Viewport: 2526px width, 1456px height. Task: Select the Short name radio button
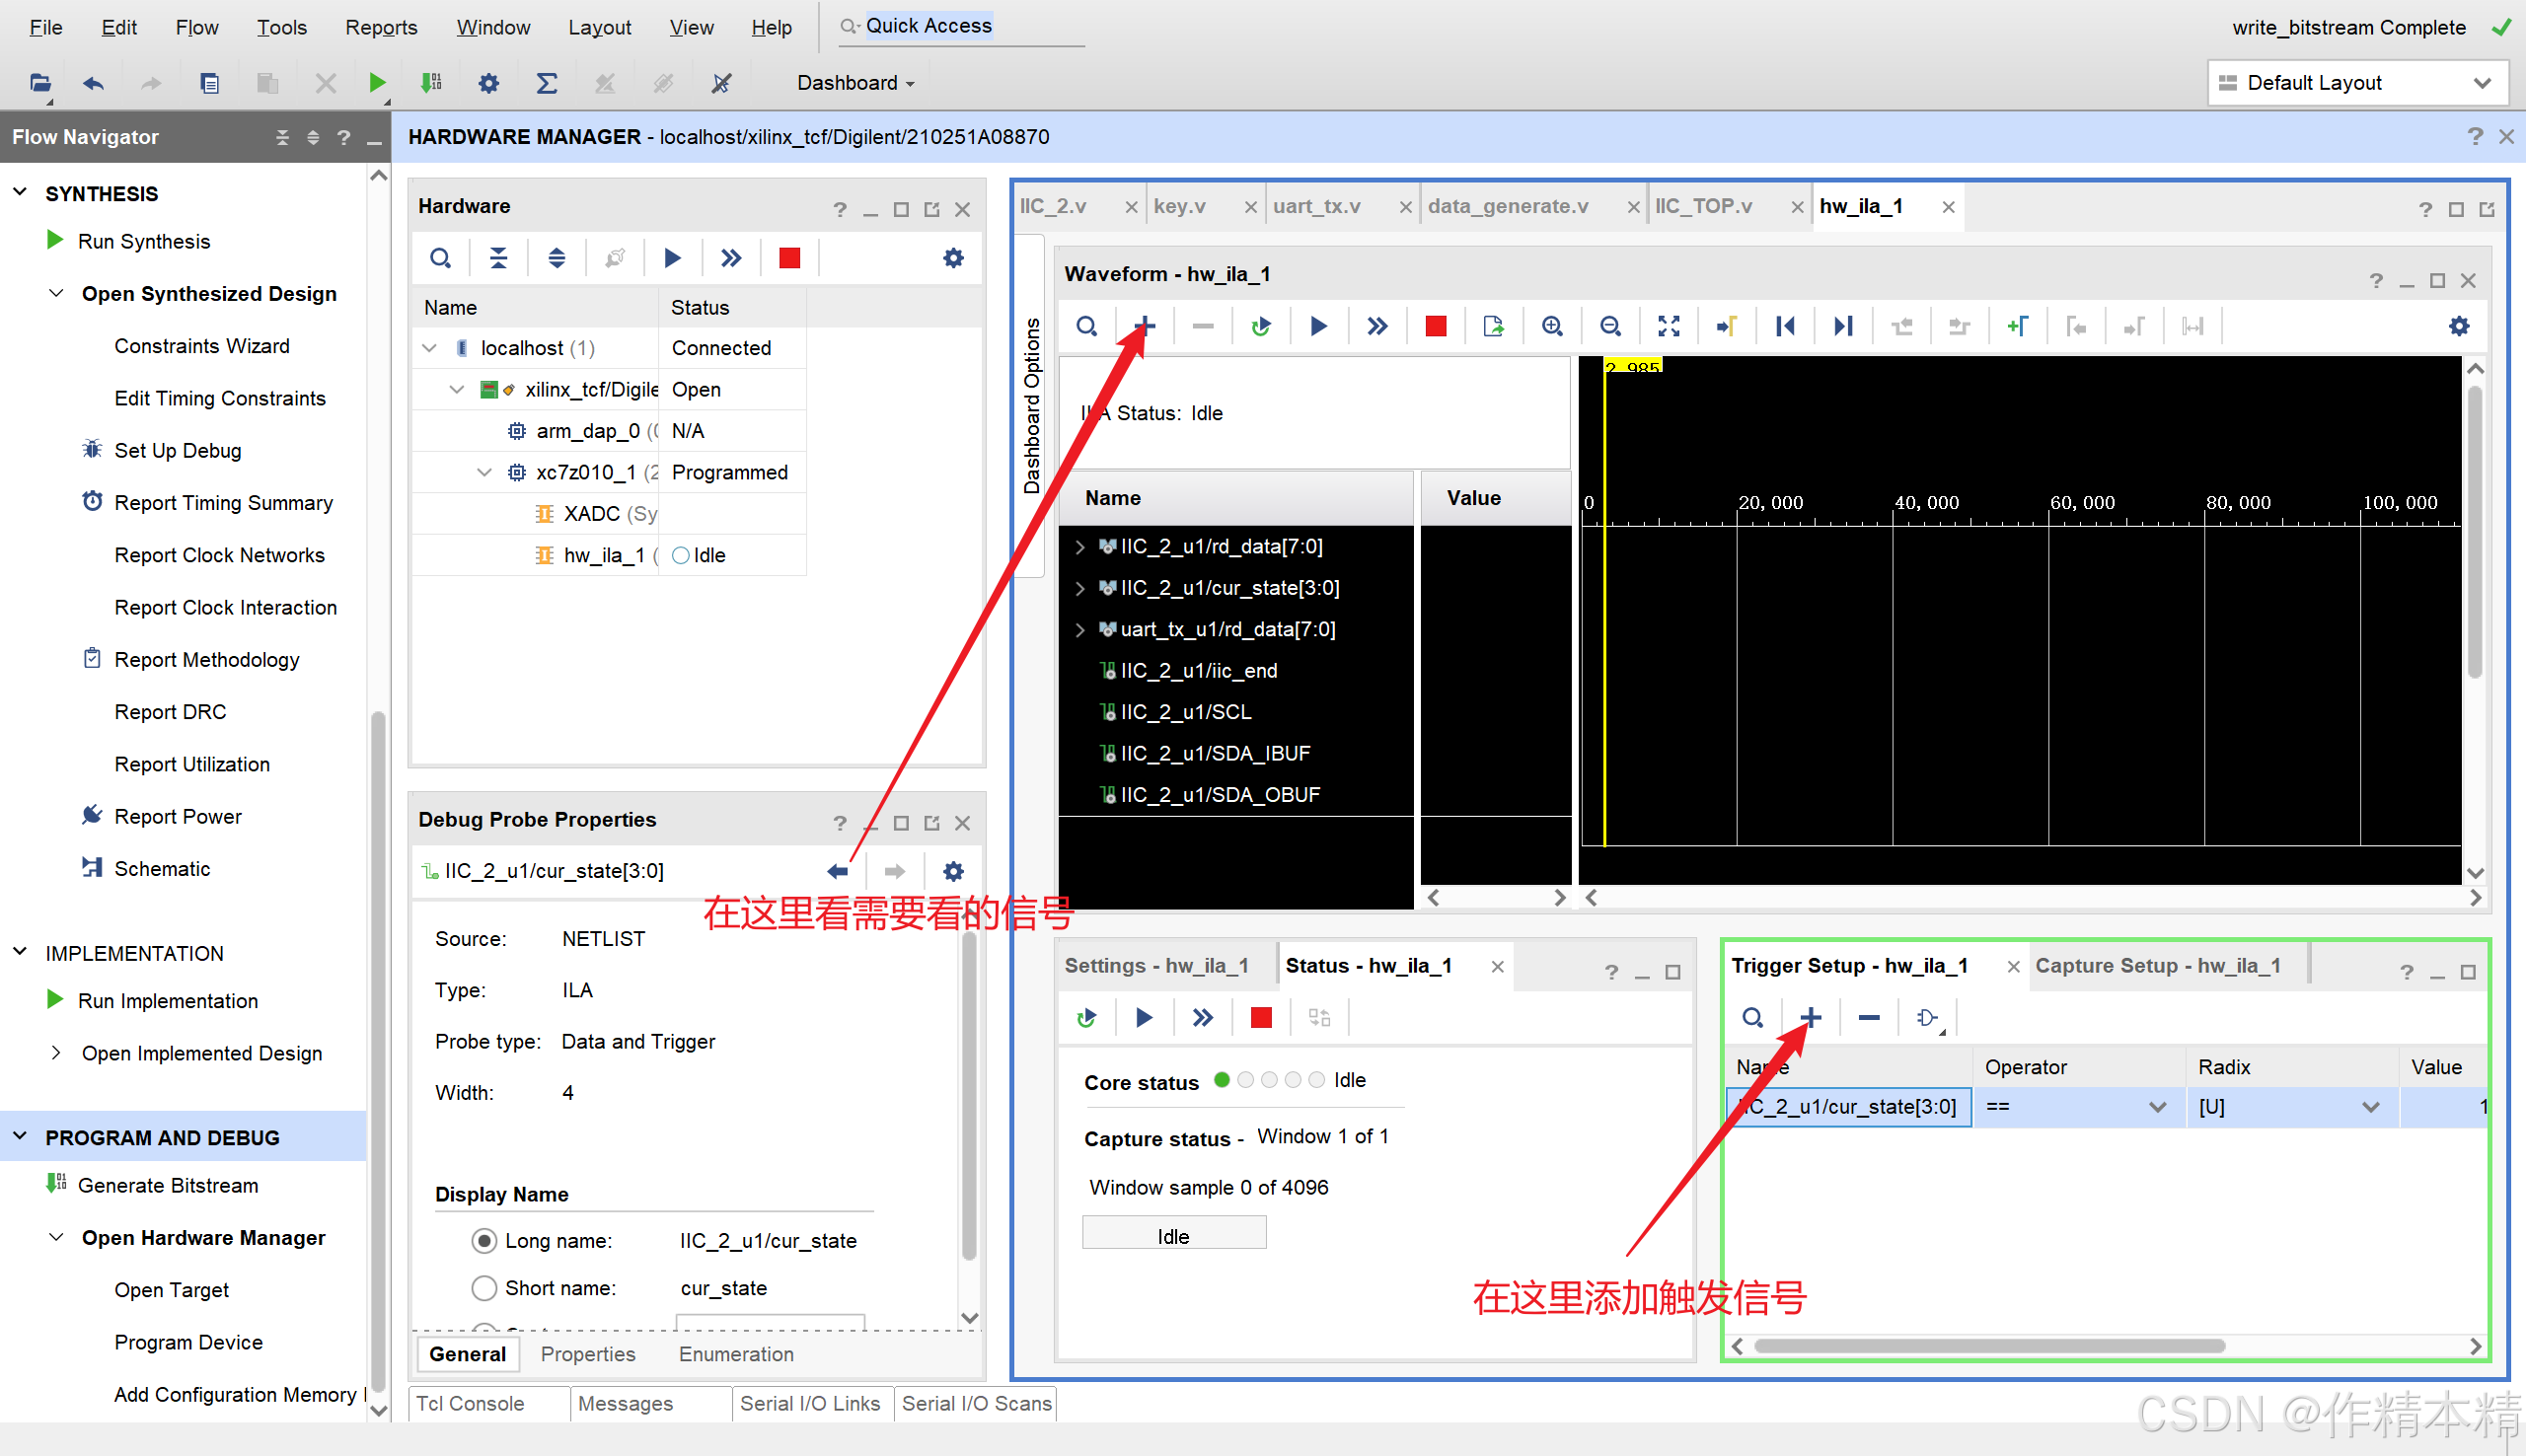[x=484, y=1288]
